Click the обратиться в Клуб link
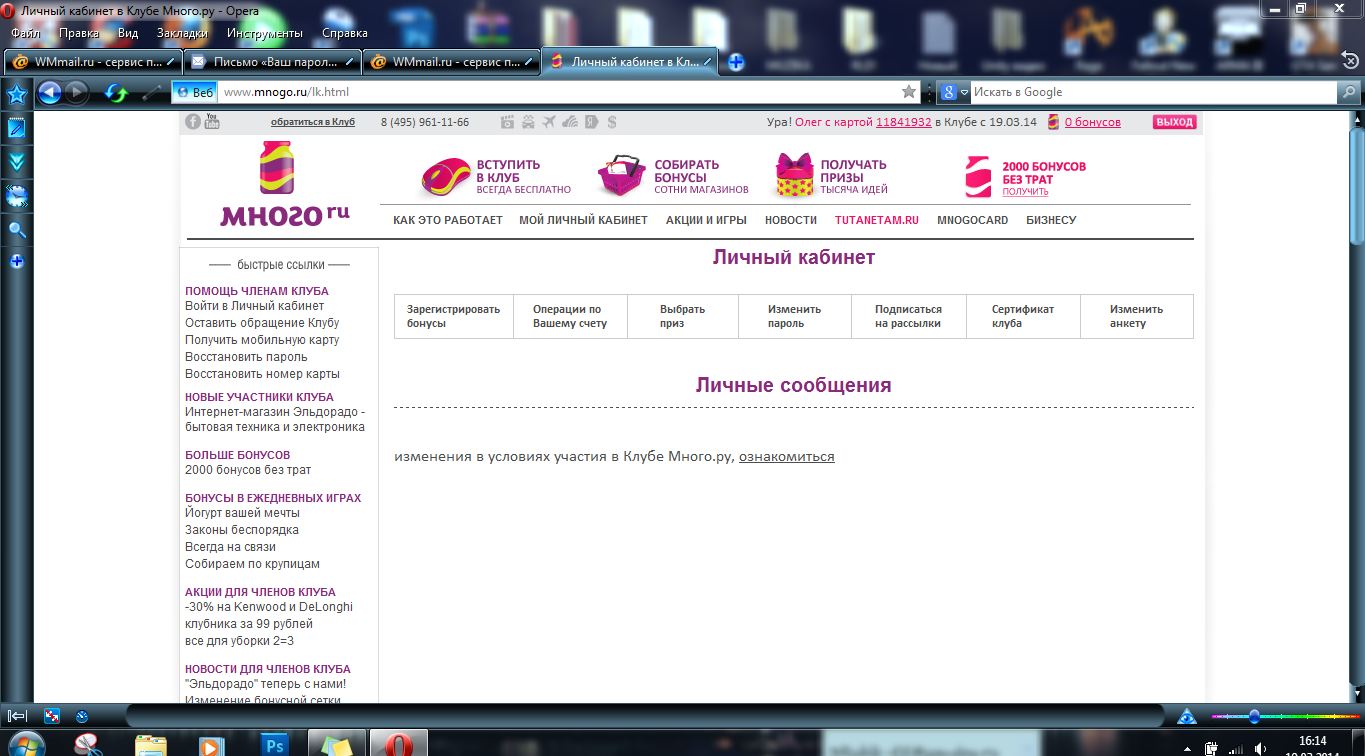Screen dimensions: 1365x756 point(313,122)
